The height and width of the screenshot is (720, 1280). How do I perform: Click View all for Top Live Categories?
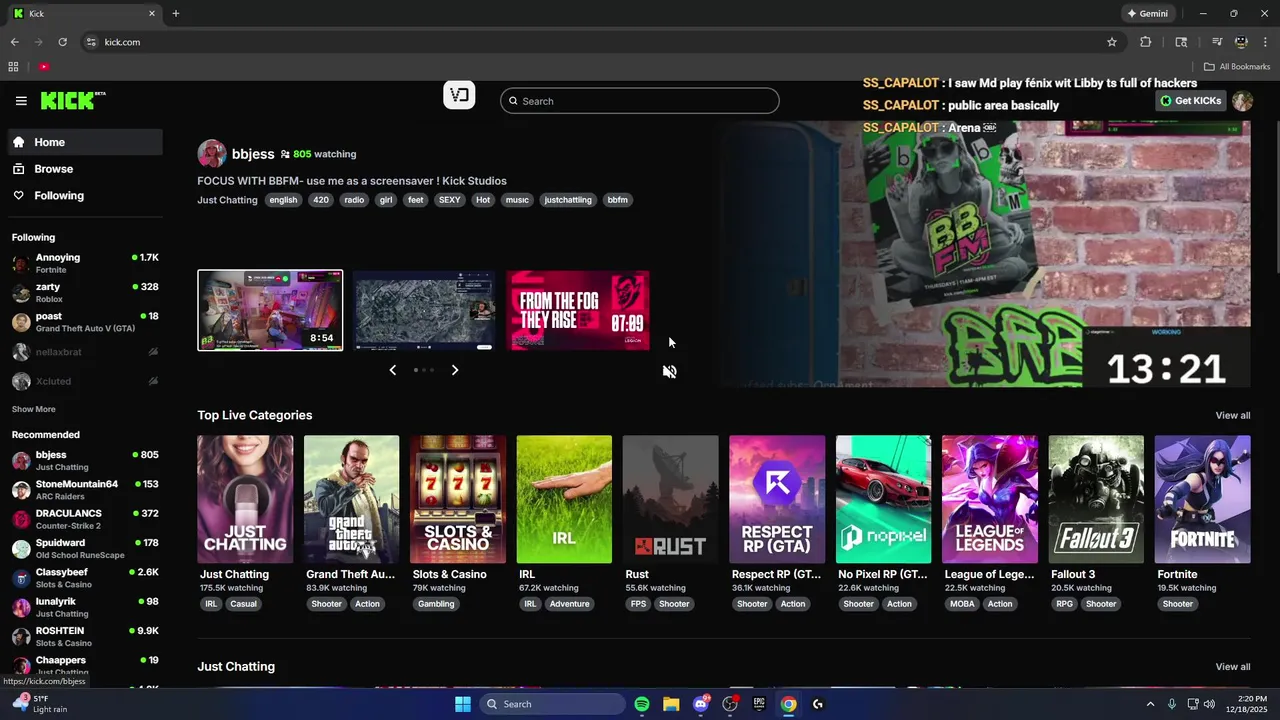point(1232,415)
